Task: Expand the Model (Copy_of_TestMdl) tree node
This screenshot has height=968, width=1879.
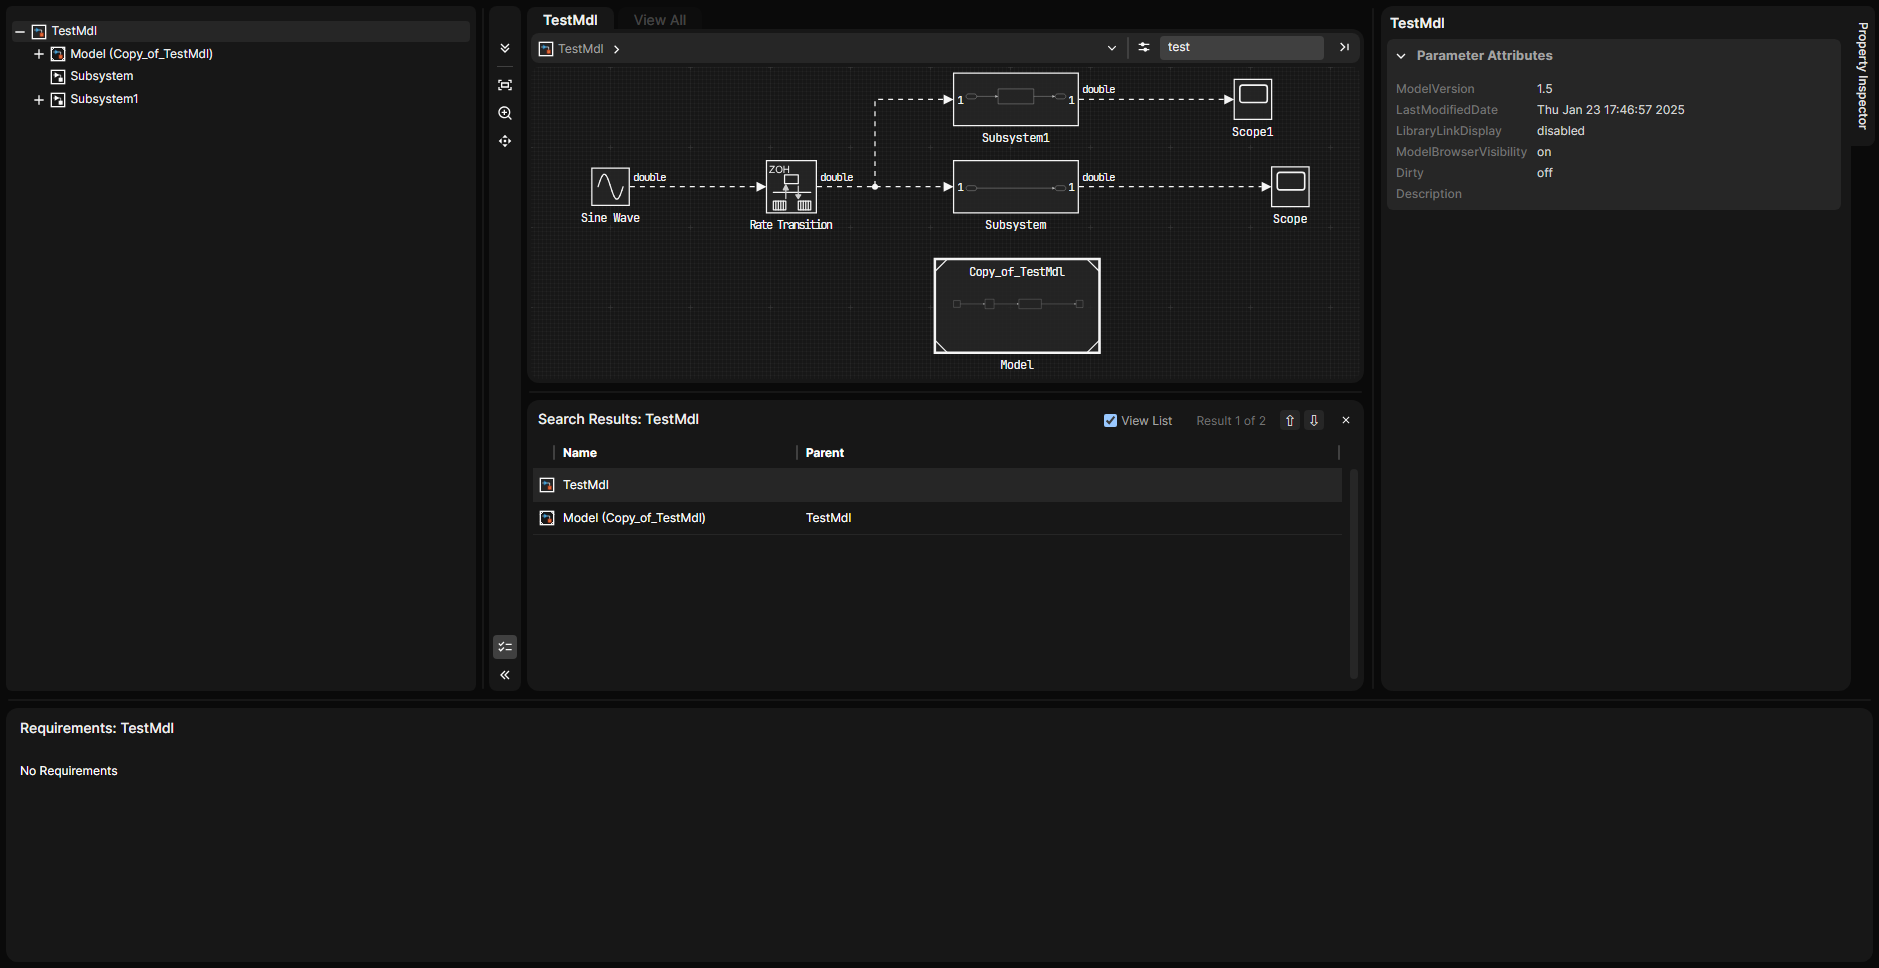Action: point(39,54)
